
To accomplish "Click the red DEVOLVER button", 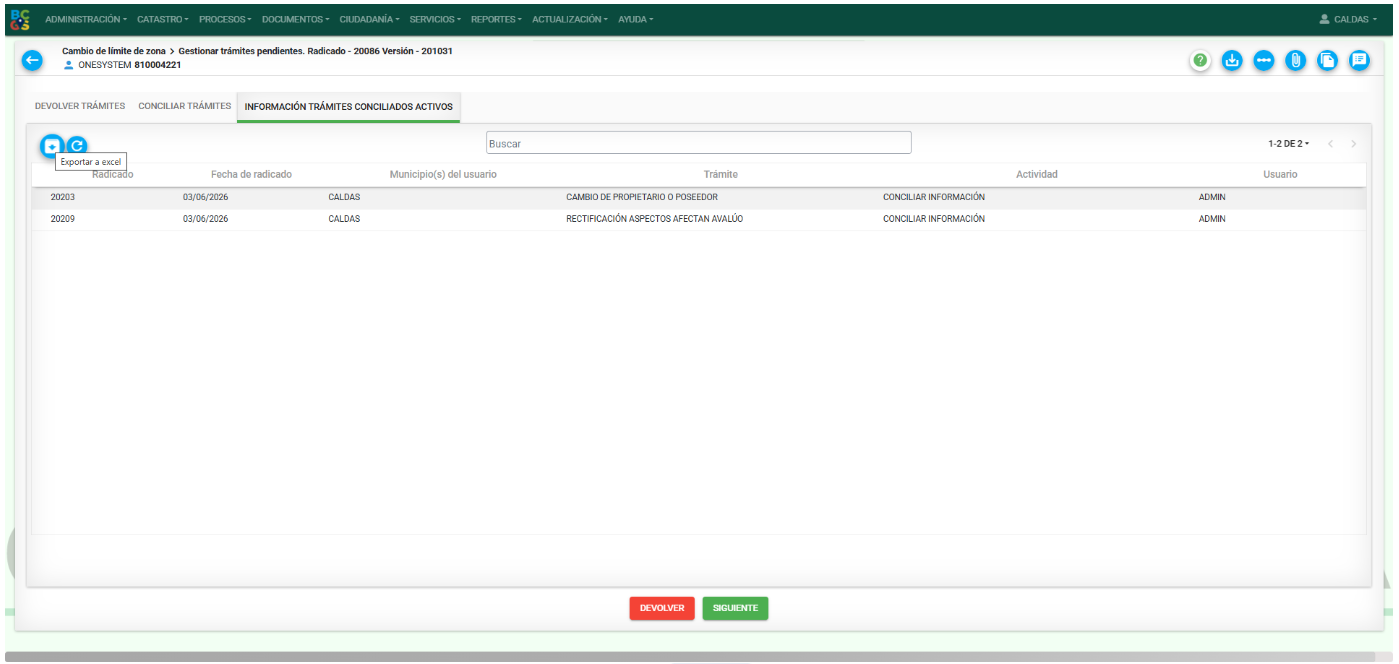I will pos(662,608).
